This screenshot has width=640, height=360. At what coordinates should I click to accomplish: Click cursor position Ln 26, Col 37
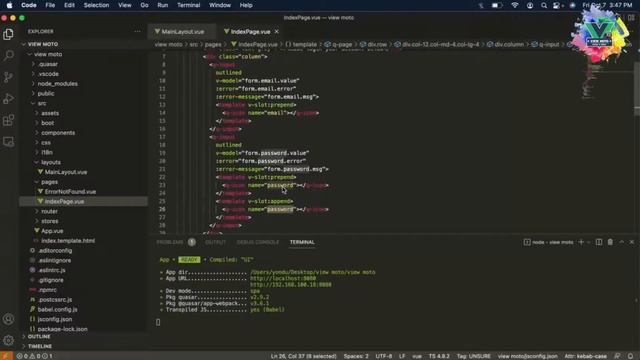303,356
